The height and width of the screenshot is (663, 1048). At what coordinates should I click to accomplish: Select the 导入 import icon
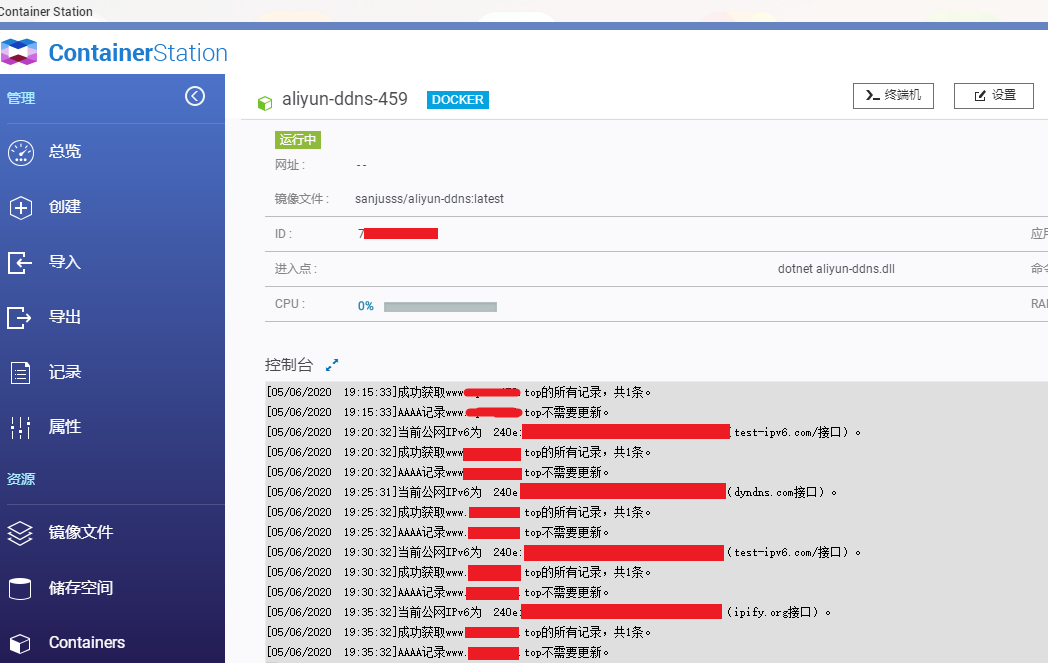point(19,263)
